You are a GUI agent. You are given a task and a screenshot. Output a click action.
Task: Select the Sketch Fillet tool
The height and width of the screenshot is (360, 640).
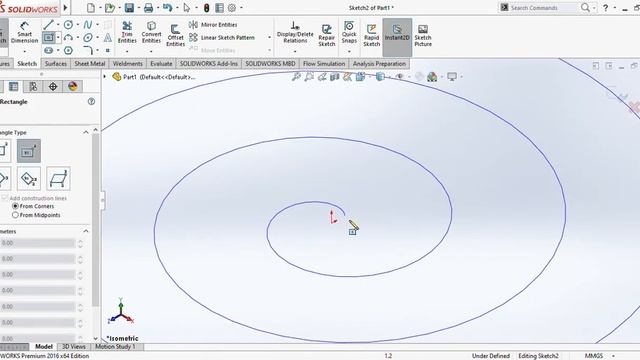pos(88,51)
